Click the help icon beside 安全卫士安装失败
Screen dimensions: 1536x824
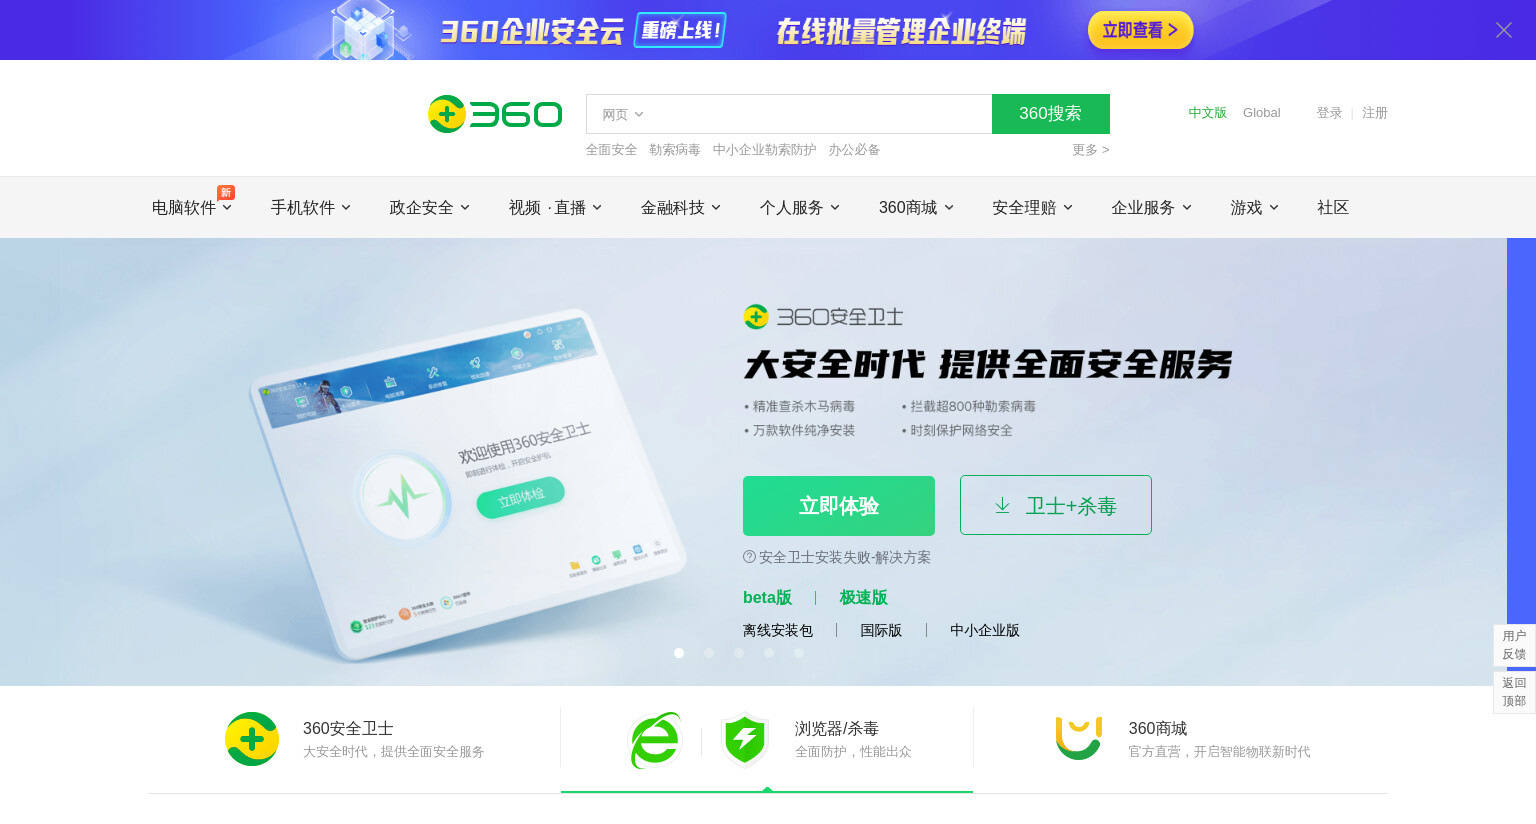click(x=749, y=557)
